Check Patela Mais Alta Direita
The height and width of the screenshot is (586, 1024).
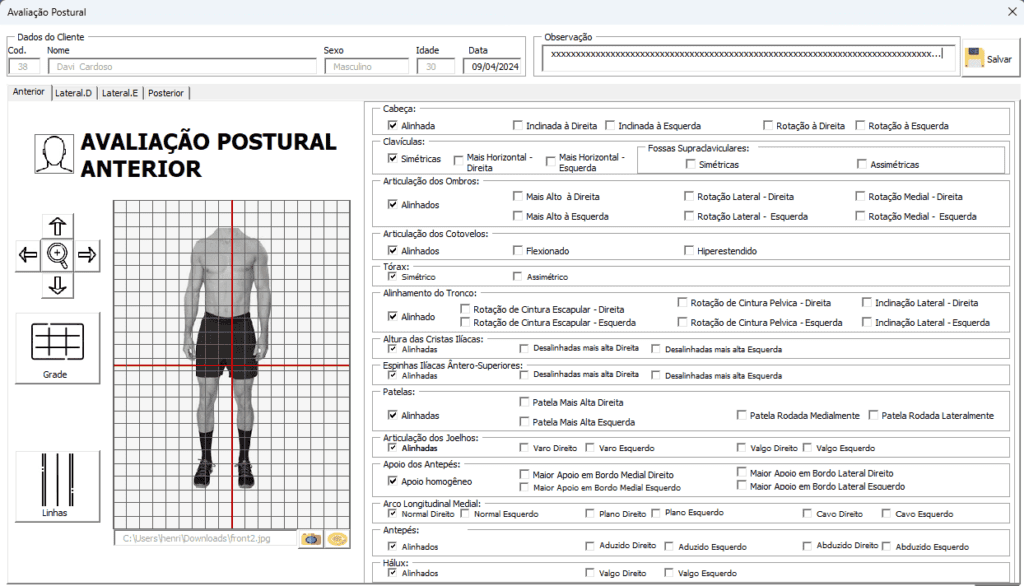pyautogui.click(x=524, y=402)
